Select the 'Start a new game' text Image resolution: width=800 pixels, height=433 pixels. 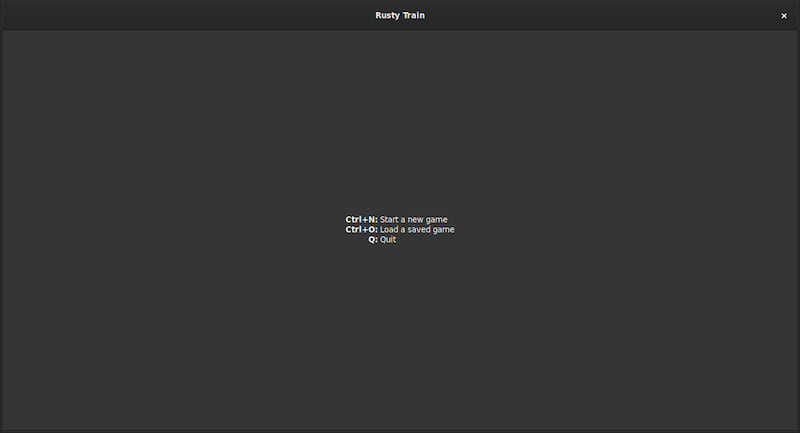click(414, 219)
